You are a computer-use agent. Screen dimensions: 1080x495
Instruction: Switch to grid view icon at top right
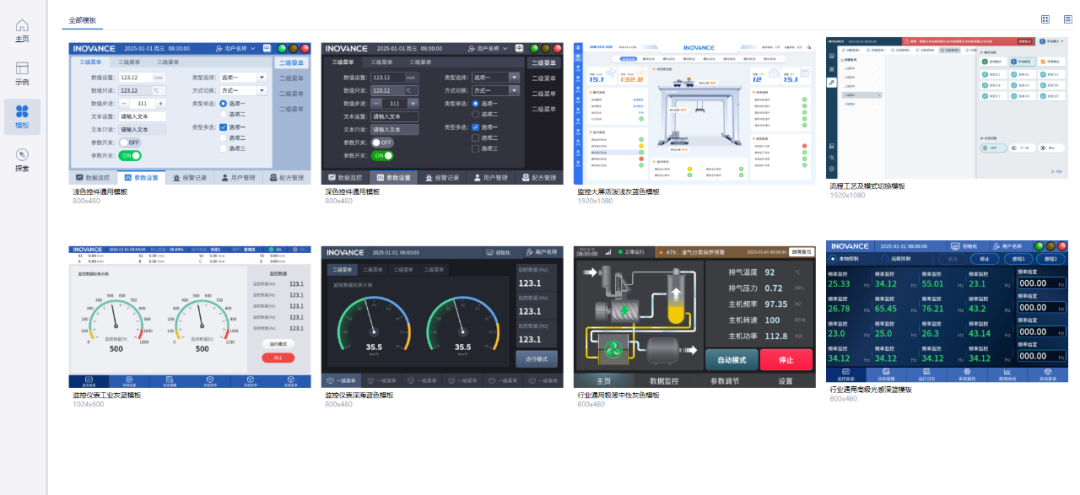(1045, 19)
